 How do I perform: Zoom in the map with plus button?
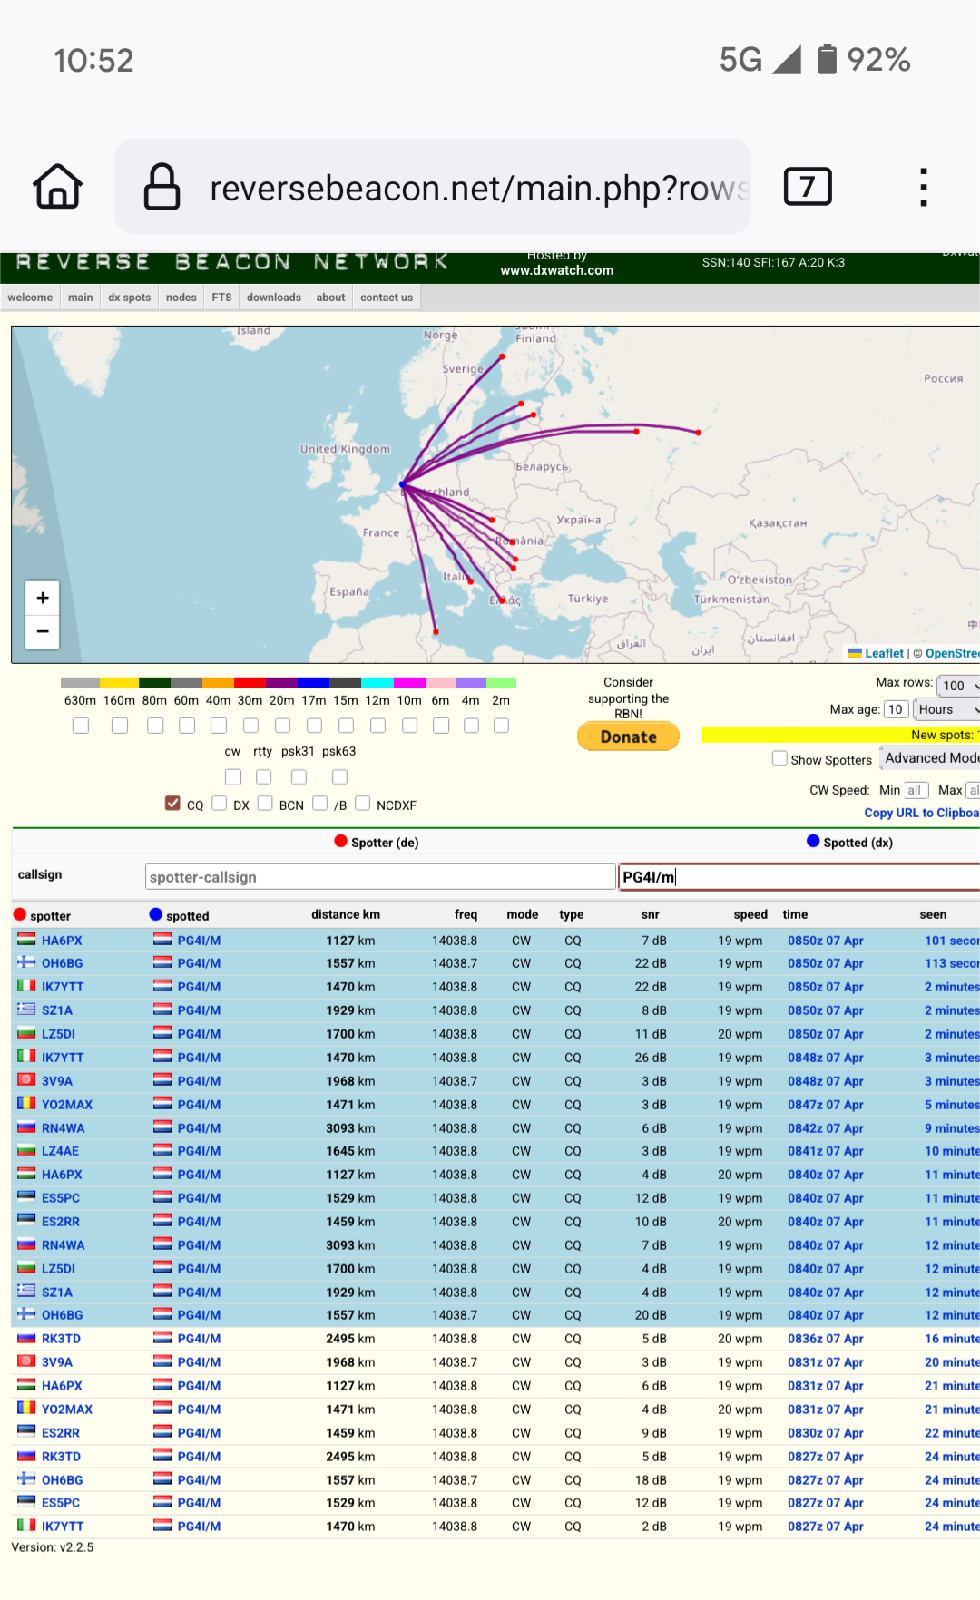pyautogui.click(x=42, y=597)
